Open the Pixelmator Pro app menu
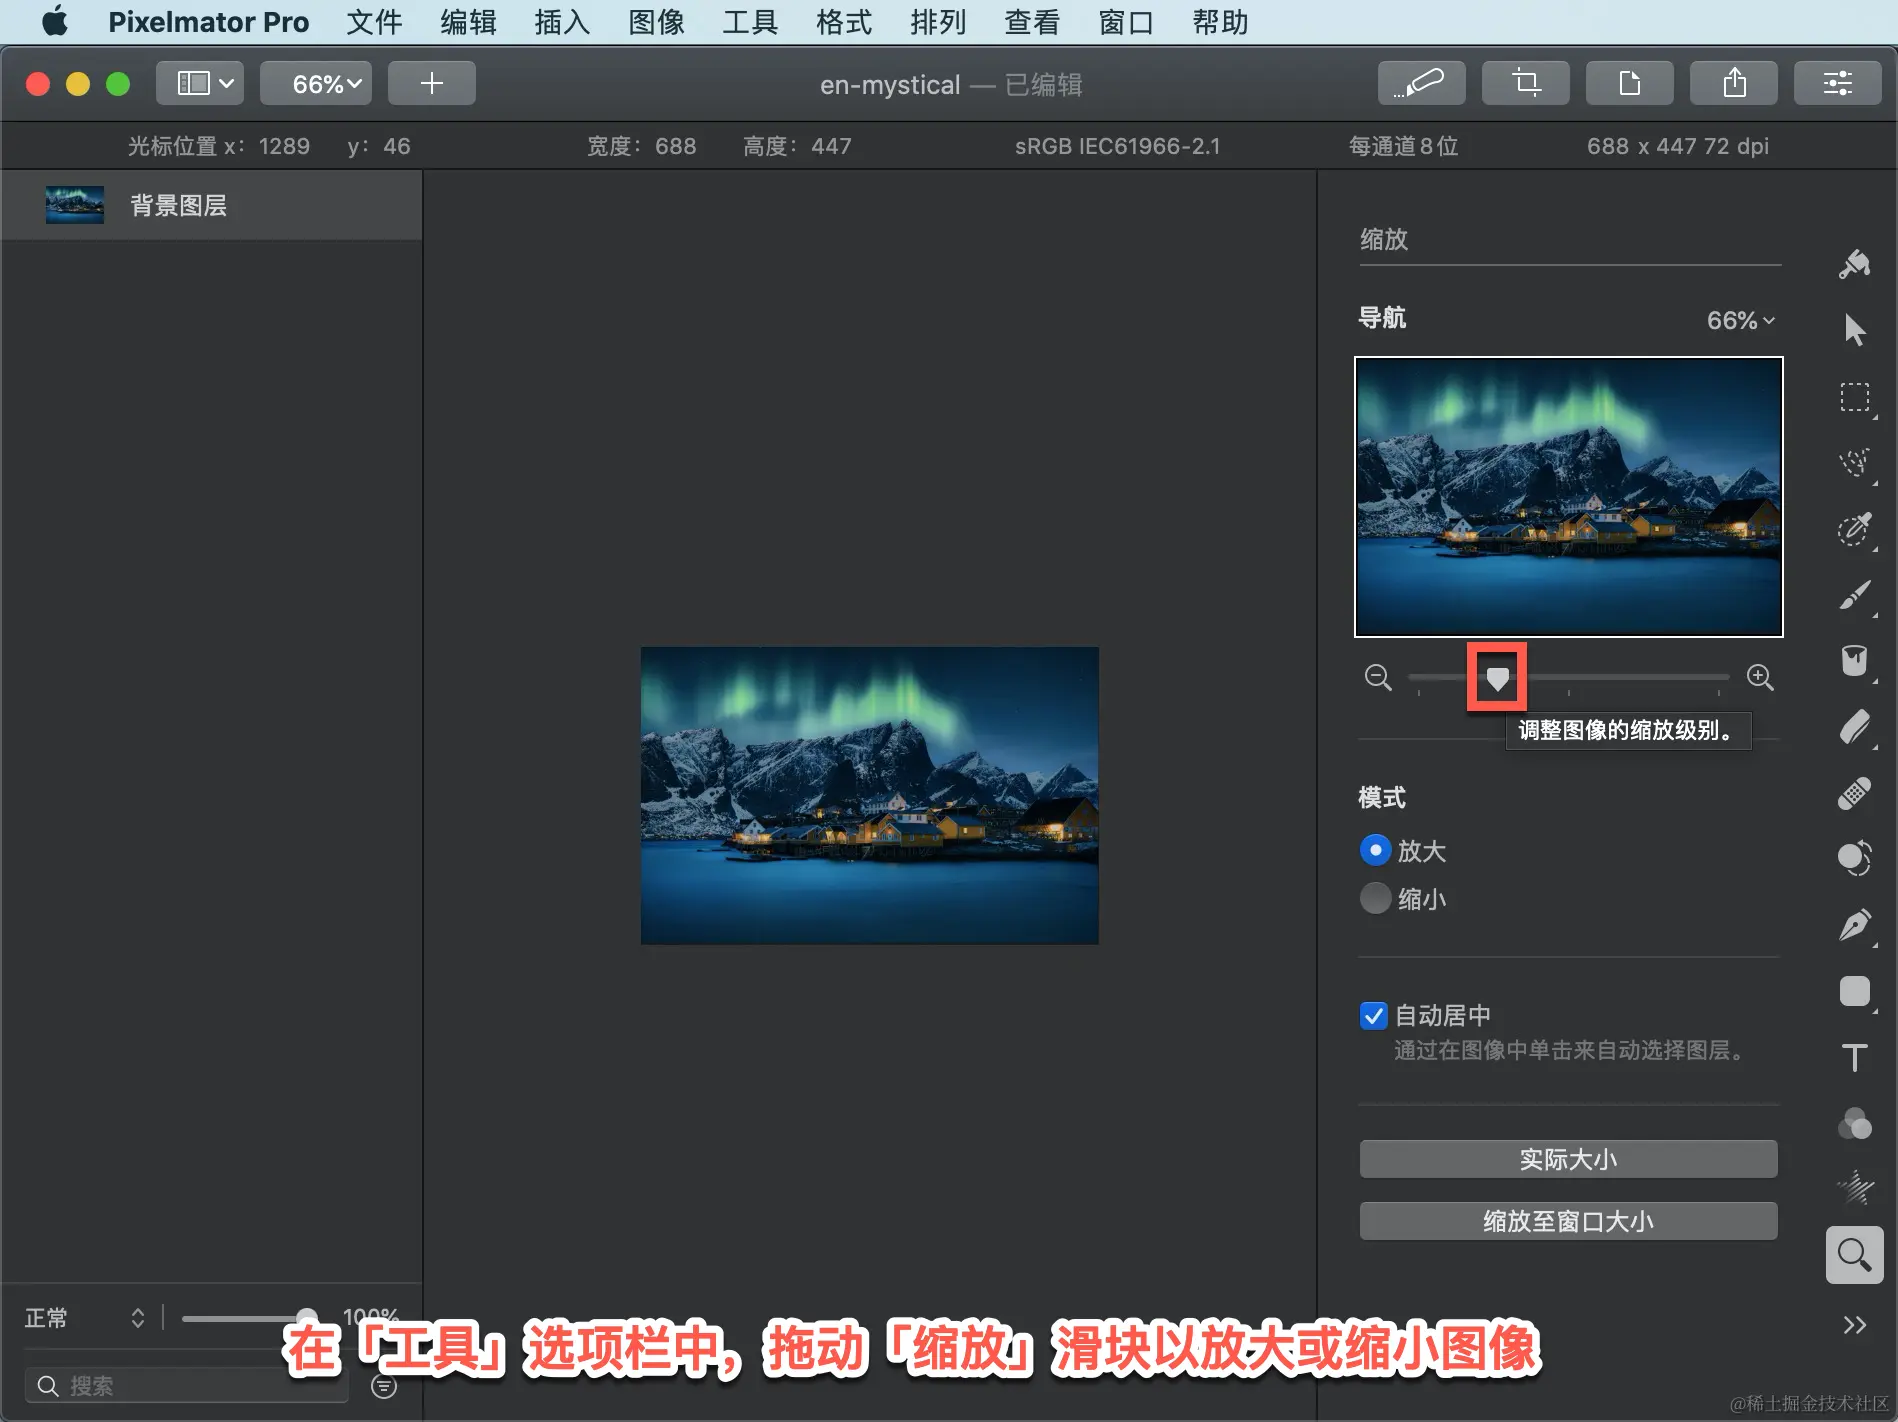 coord(208,22)
